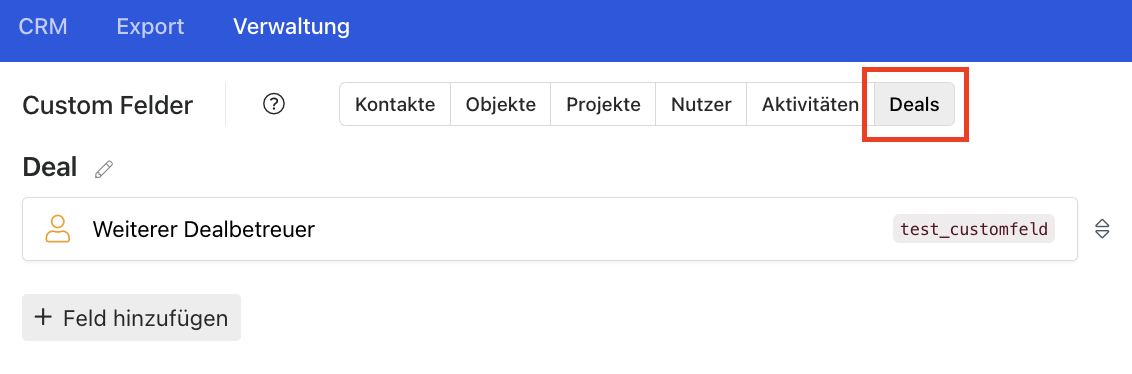Switch to the Objekte tab
This screenshot has height=374, width=1132.
click(x=500, y=105)
